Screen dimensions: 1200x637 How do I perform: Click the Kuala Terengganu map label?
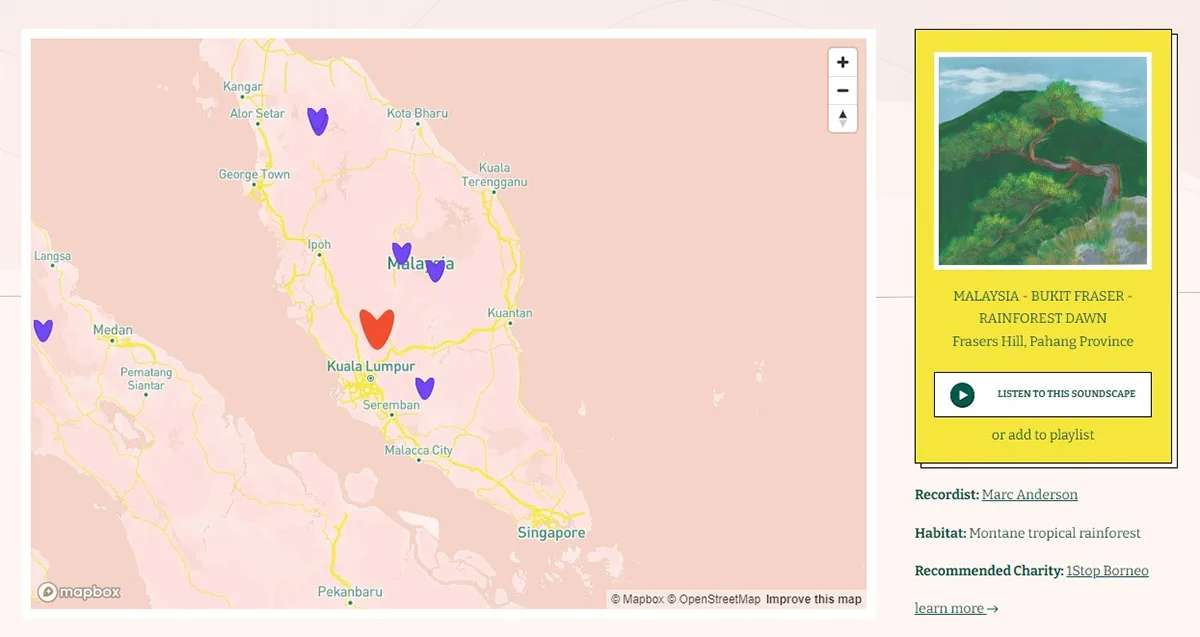point(494,175)
